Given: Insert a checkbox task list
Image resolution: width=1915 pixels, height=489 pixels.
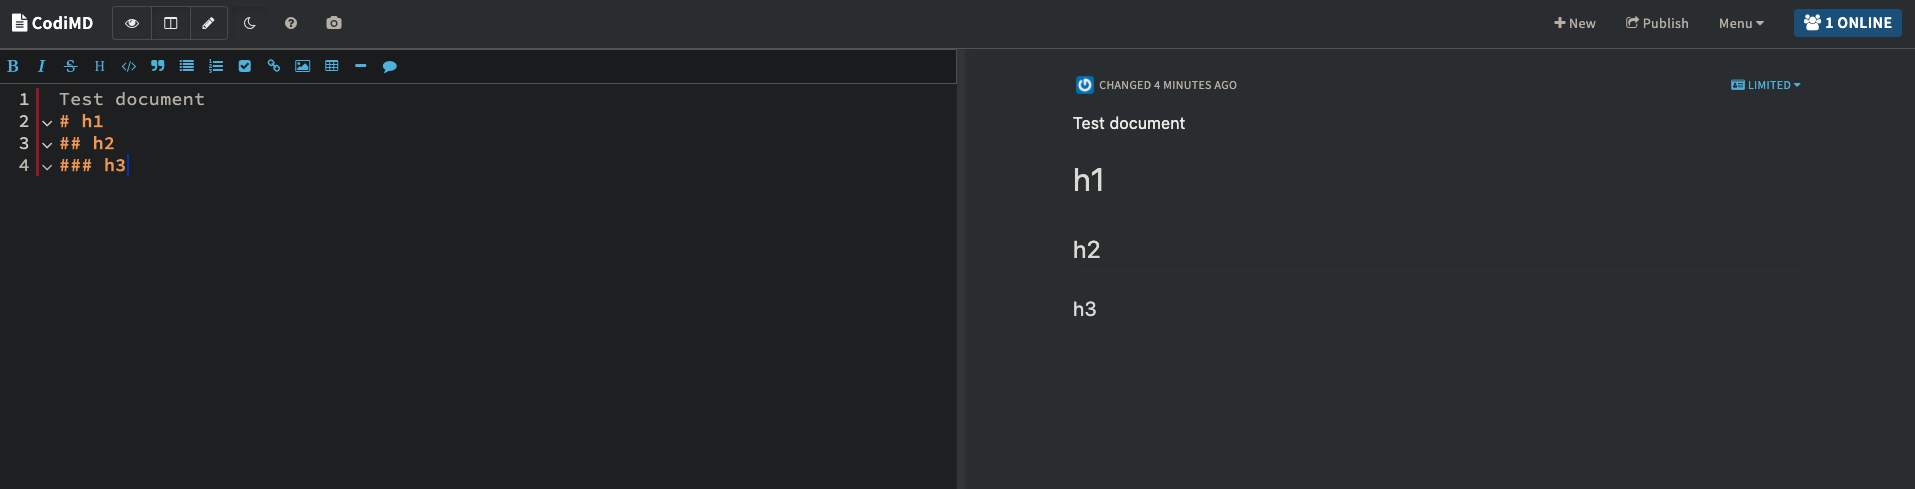Looking at the screenshot, I should pyautogui.click(x=245, y=66).
